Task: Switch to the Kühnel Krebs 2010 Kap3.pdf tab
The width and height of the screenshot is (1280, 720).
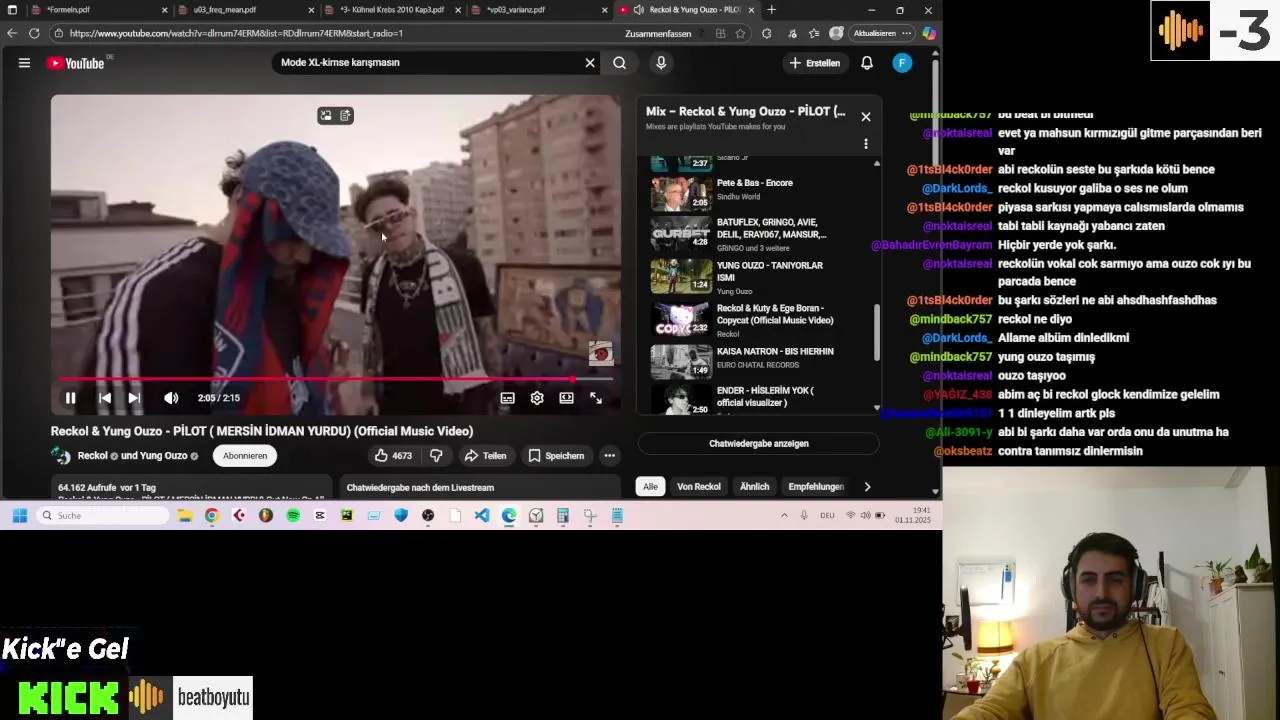Action: coord(391,10)
